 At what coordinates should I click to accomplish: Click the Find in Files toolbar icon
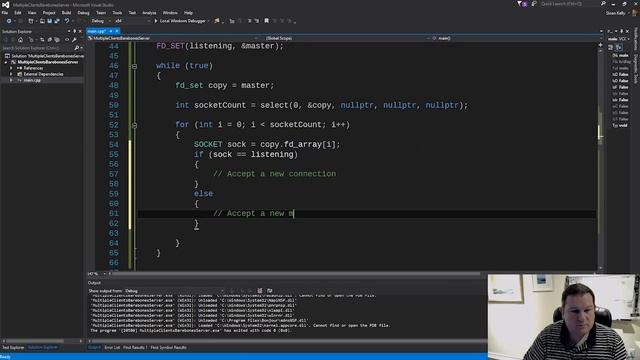(217, 21)
